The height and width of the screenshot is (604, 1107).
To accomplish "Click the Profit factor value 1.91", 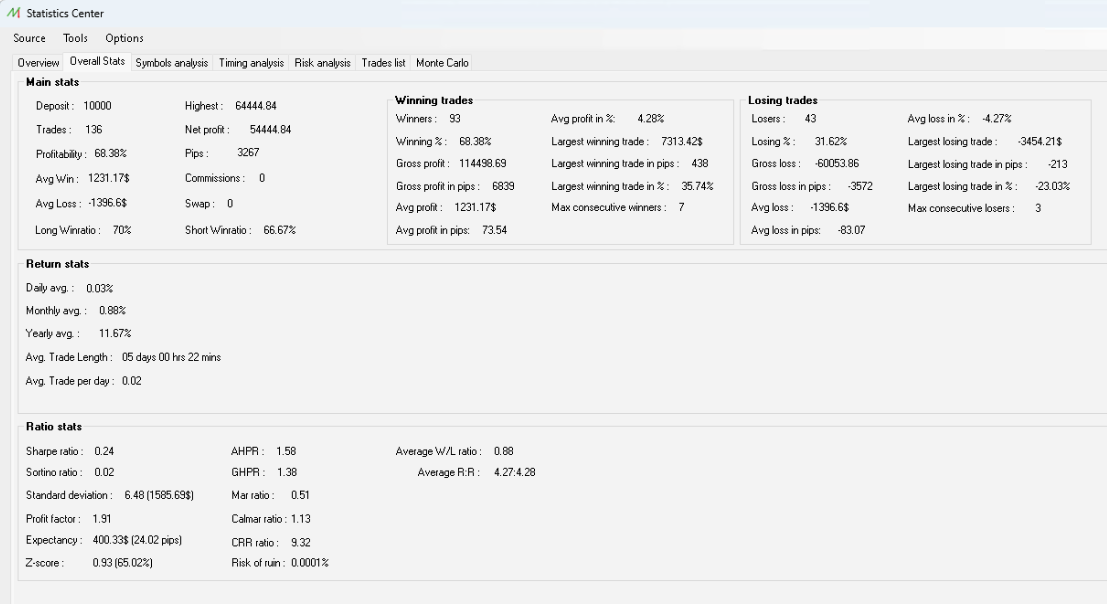I will (102, 519).
